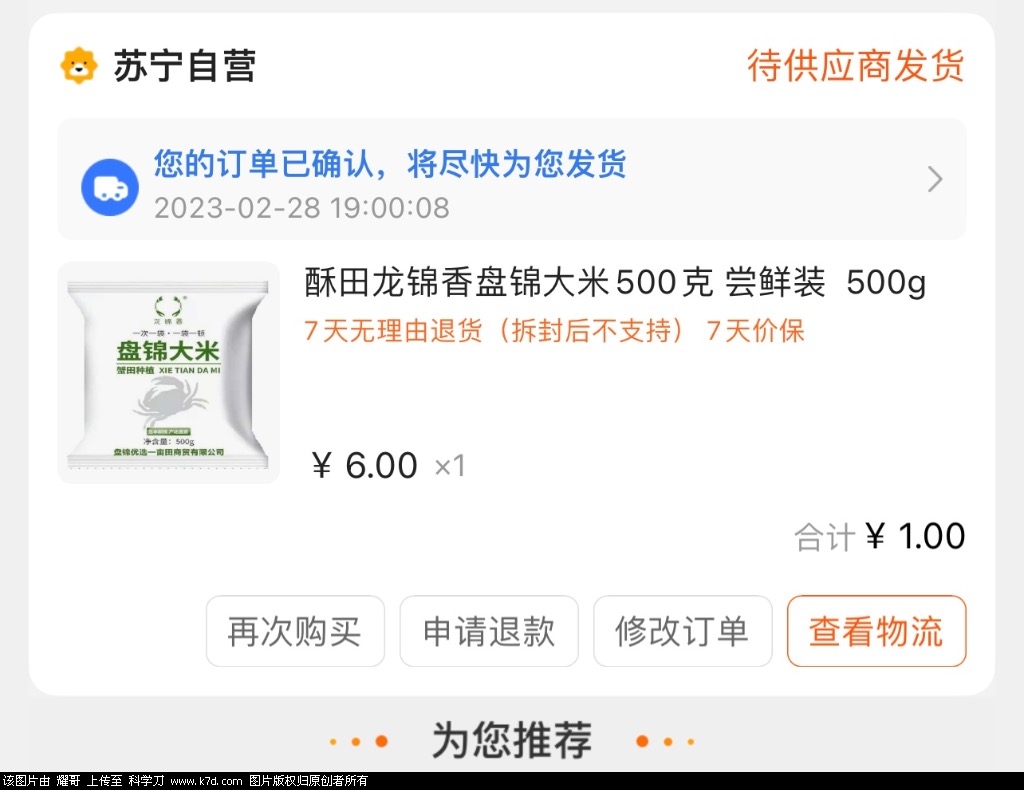Tap the orange dots right of 为您推荐

[x=665, y=741]
